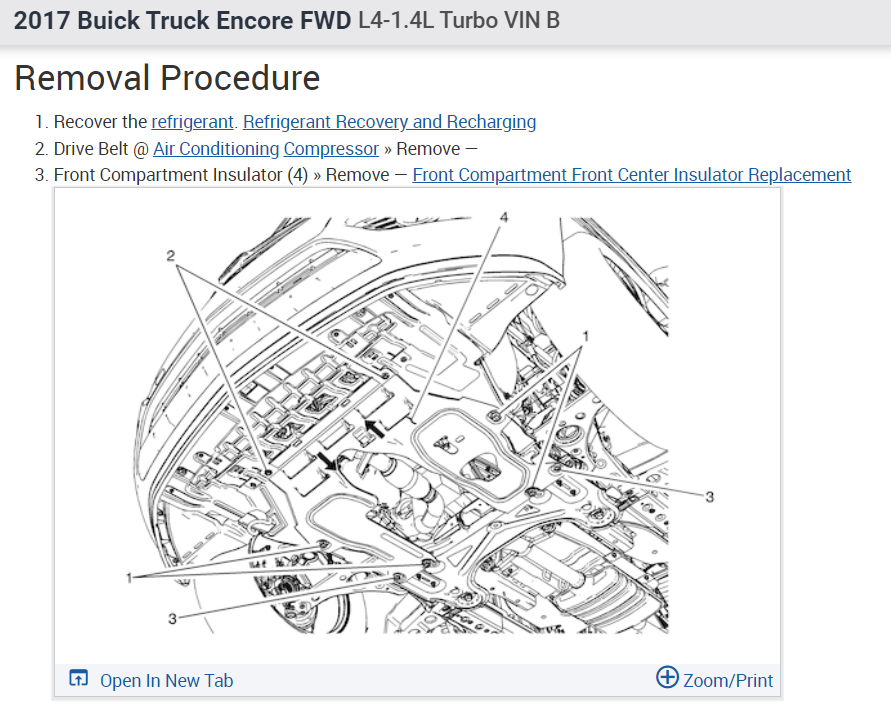Click the 'Recover the' text in step 1
Image resolution: width=891 pixels, height=704 pixels.
pyautogui.click(x=100, y=122)
